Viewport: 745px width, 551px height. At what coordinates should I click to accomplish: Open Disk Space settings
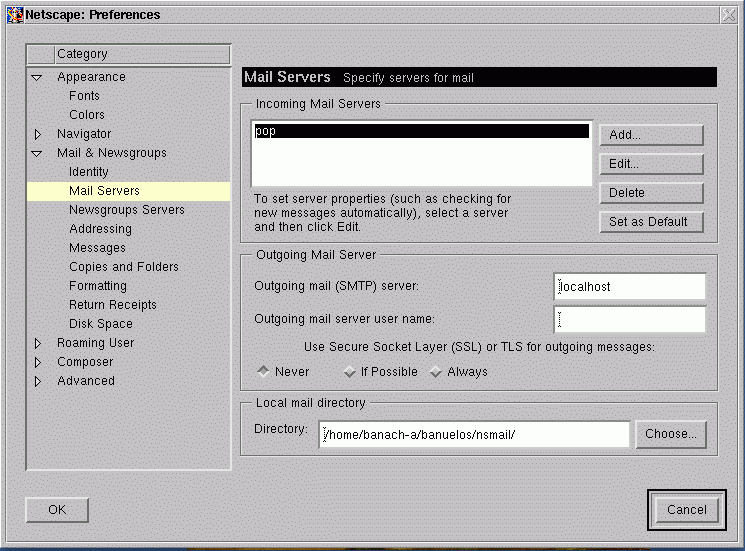[x=101, y=323]
